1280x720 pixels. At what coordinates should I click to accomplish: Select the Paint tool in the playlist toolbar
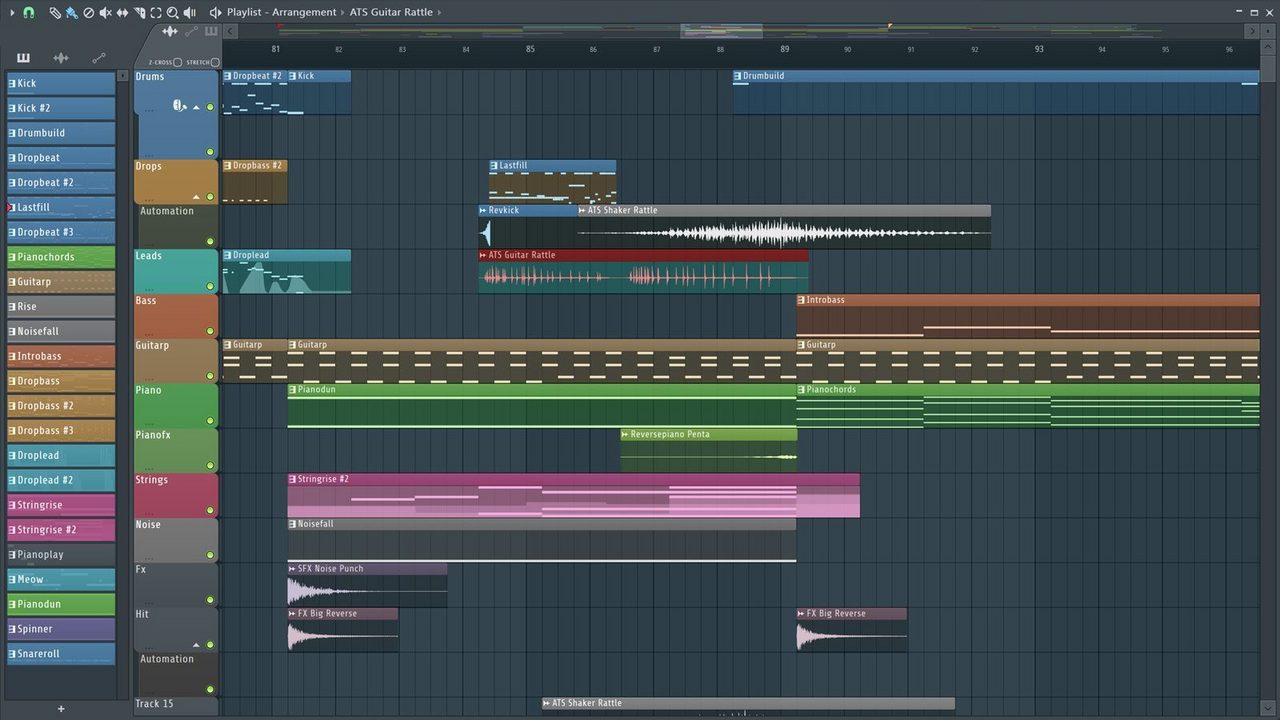pos(73,12)
